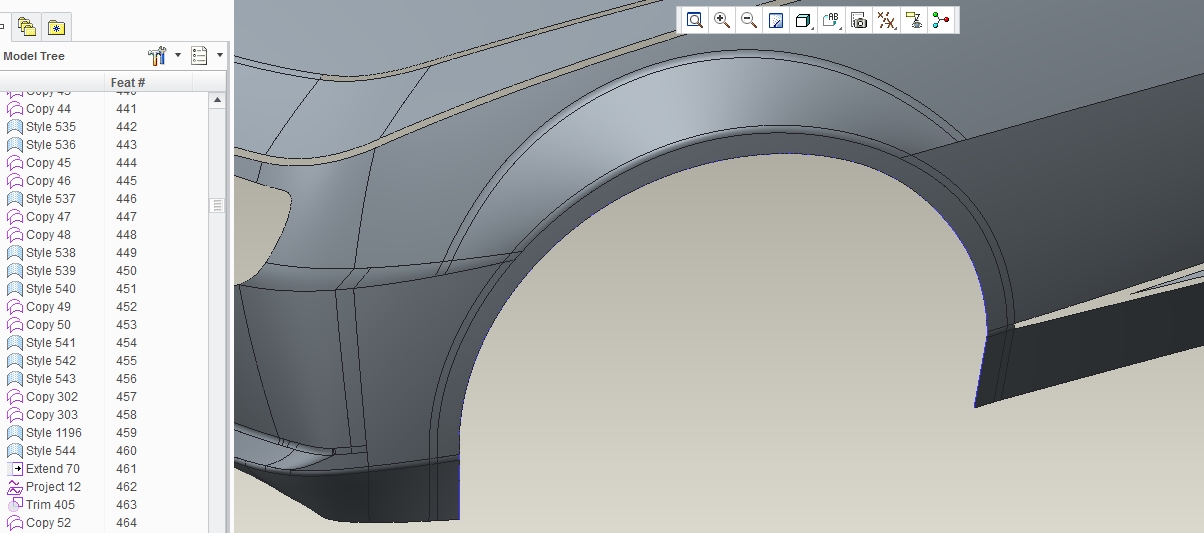Click the Zoom In magnifier icon
Screen dimensions: 1204x533
click(x=721, y=20)
